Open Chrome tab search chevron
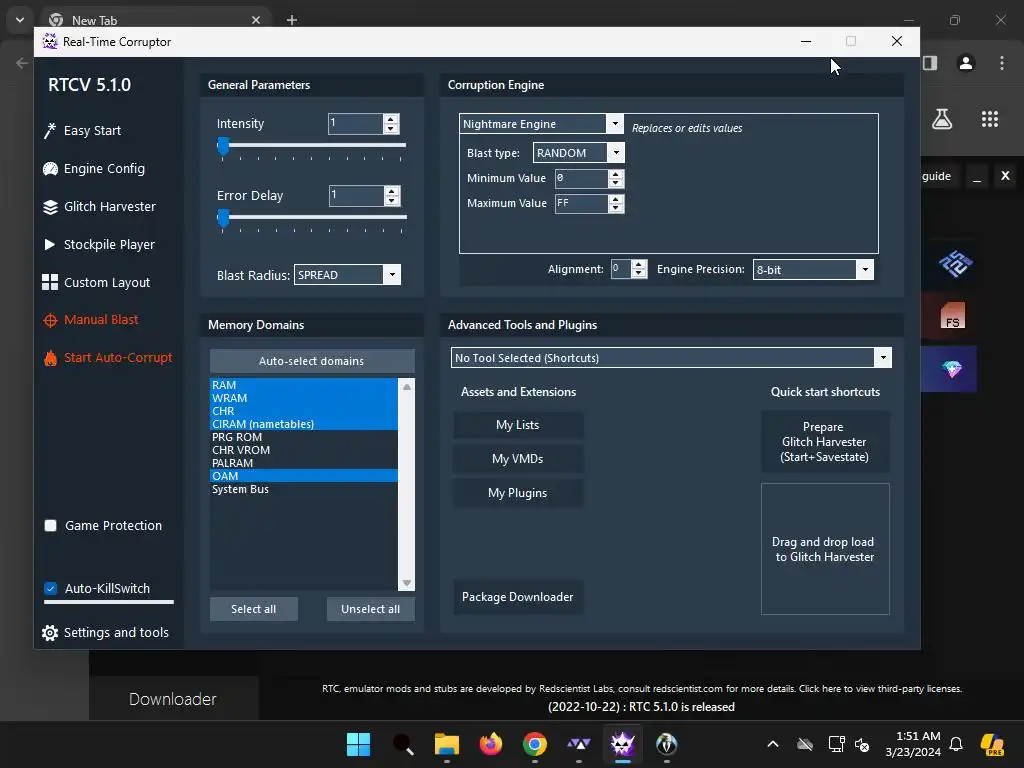Screen dimensions: 1024x768 click(x=20, y=20)
